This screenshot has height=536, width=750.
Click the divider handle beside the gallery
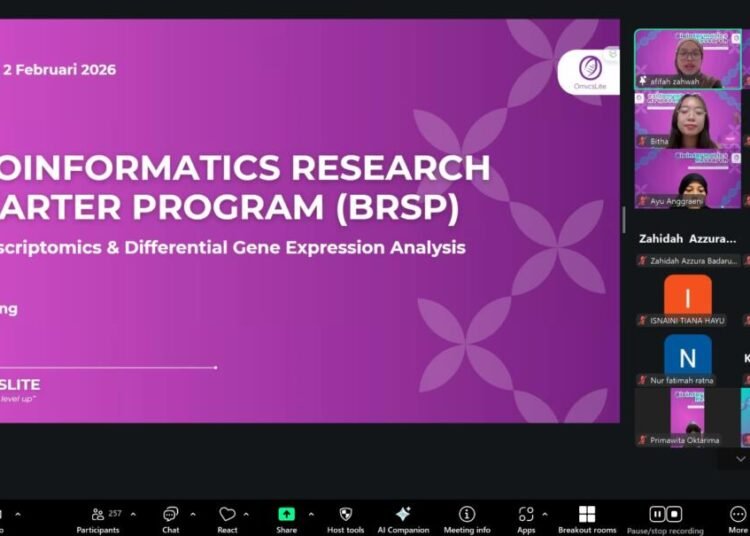(x=624, y=220)
